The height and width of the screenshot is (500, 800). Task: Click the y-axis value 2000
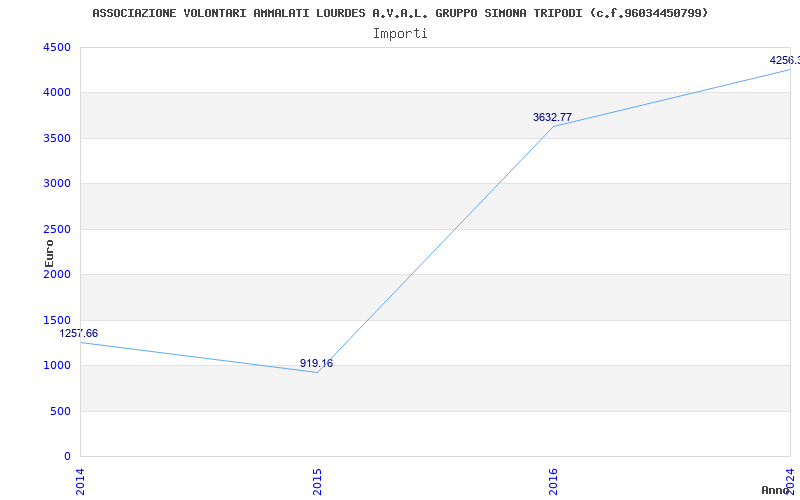click(57, 274)
